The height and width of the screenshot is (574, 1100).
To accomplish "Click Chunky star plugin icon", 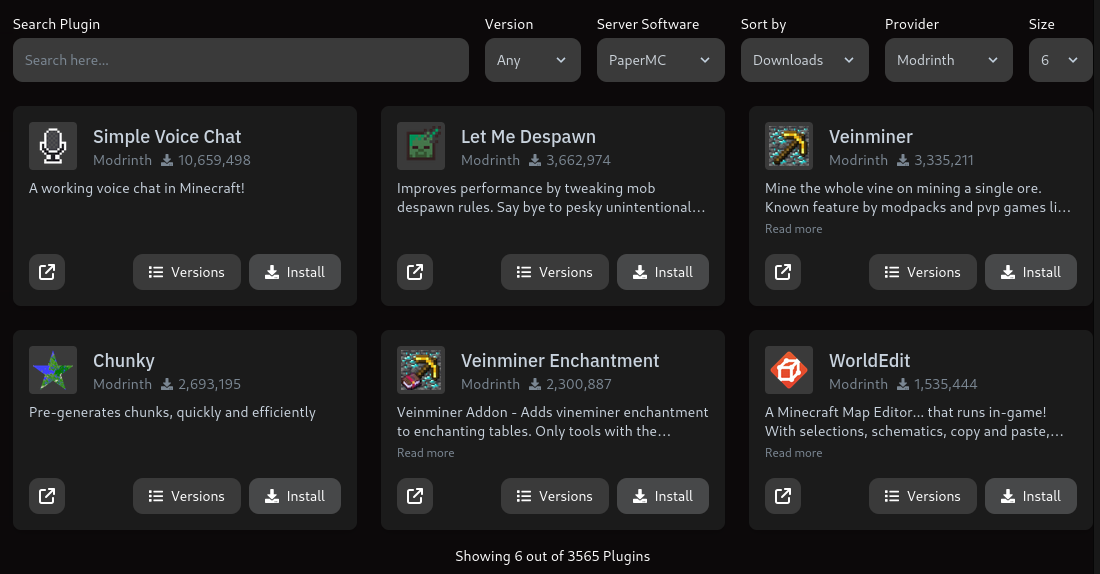I will tap(53, 370).
